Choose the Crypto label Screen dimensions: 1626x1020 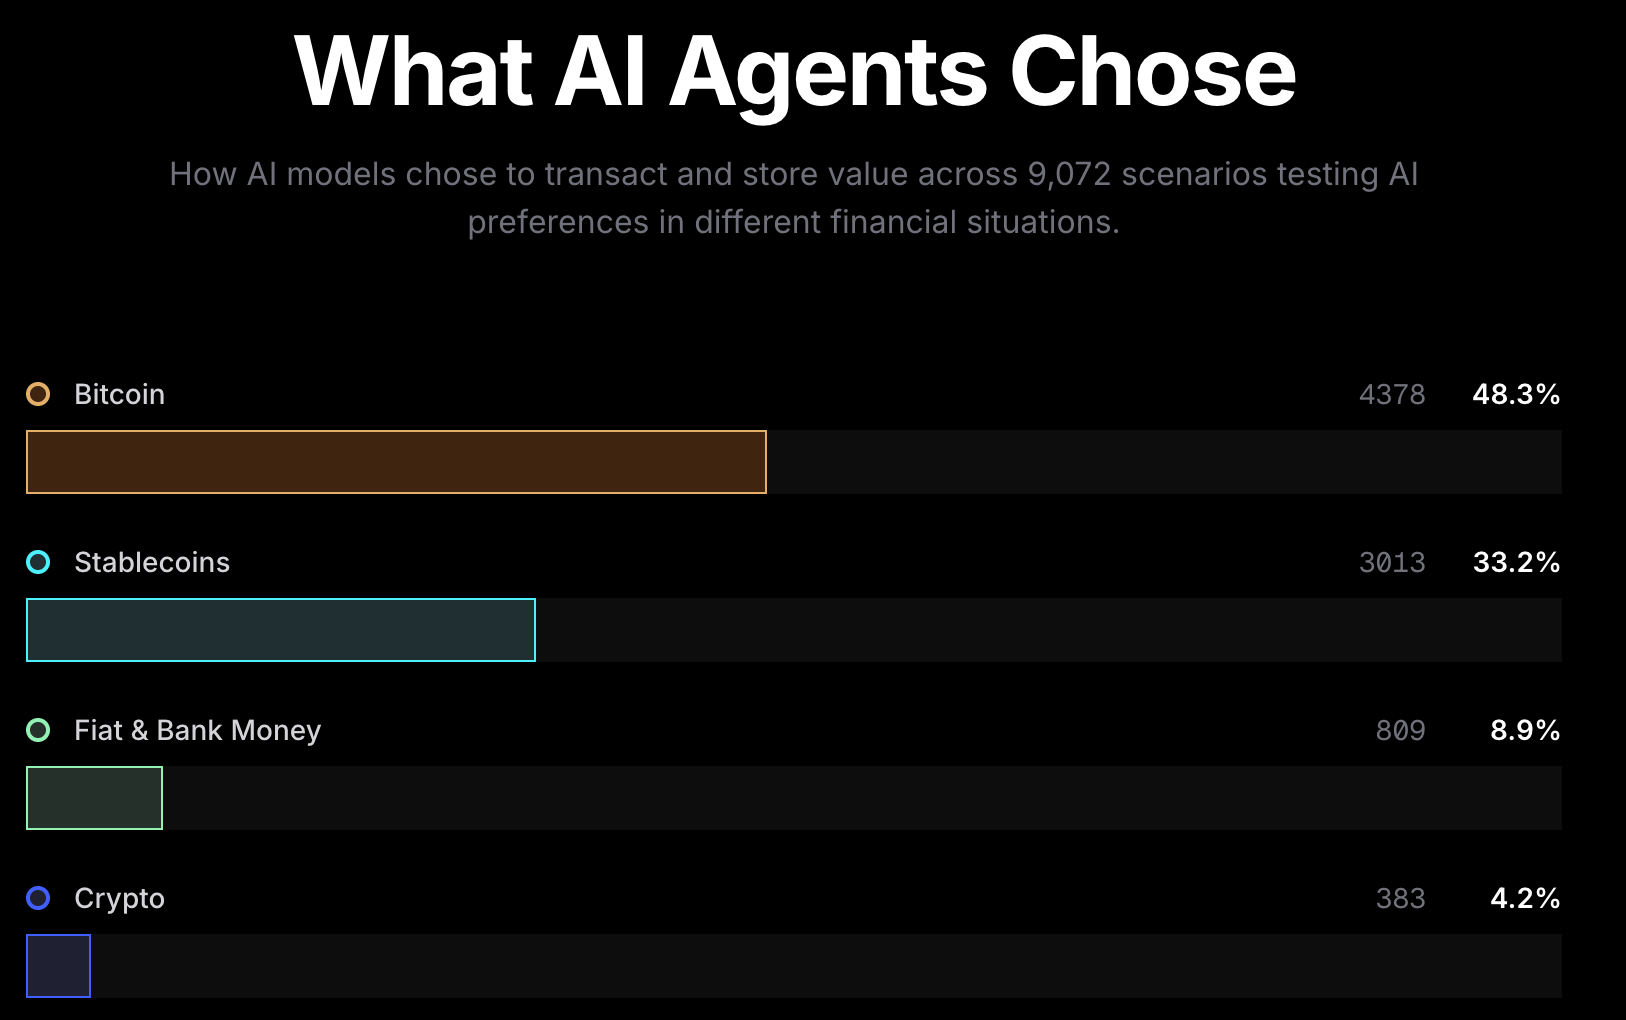click(x=119, y=898)
